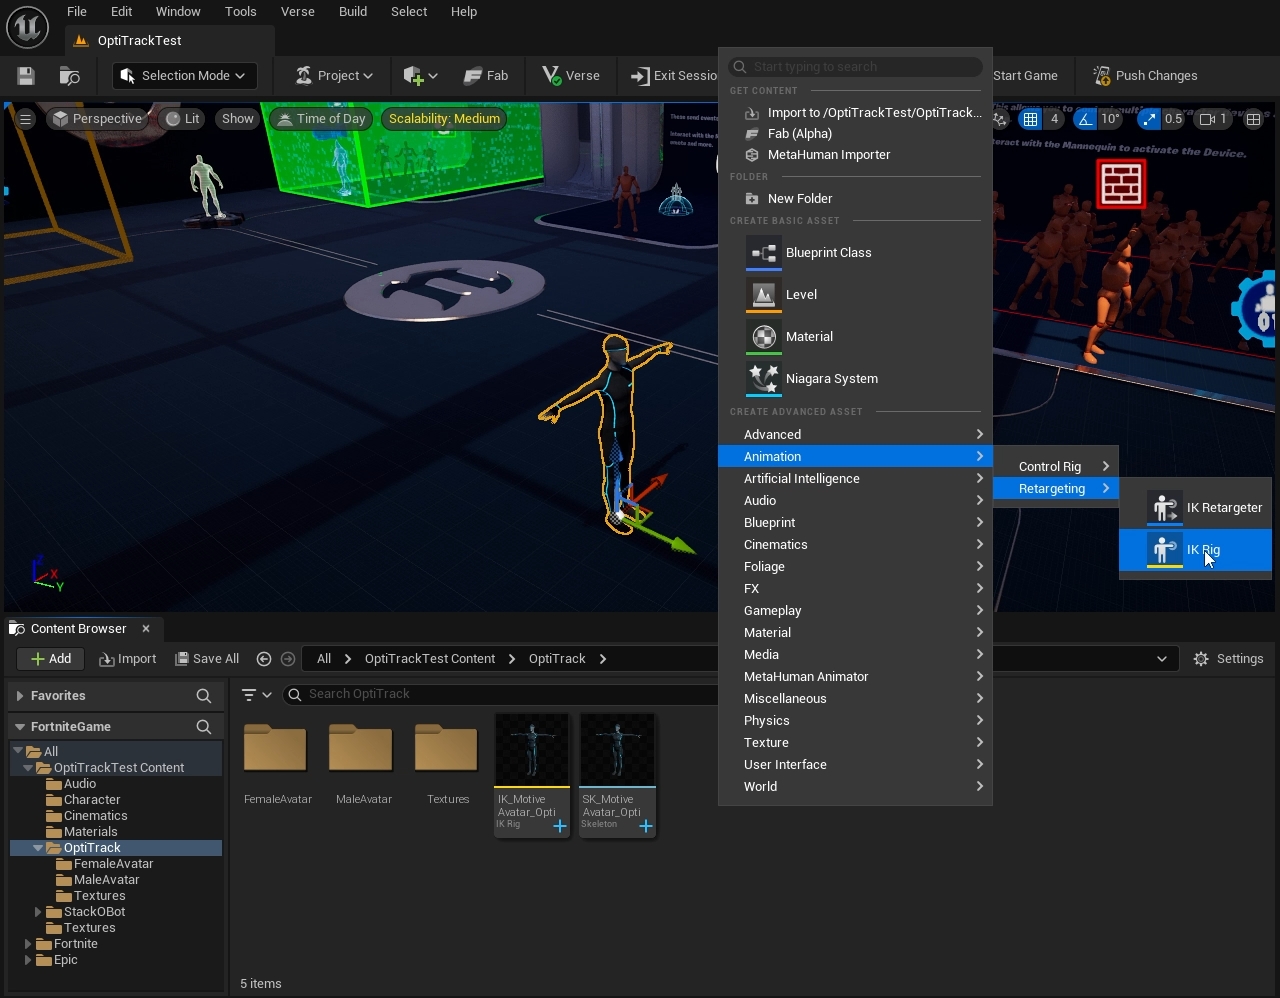Open the Fab toolbar button
The width and height of the screenshot is (1280, 998).
click(486, 76)
